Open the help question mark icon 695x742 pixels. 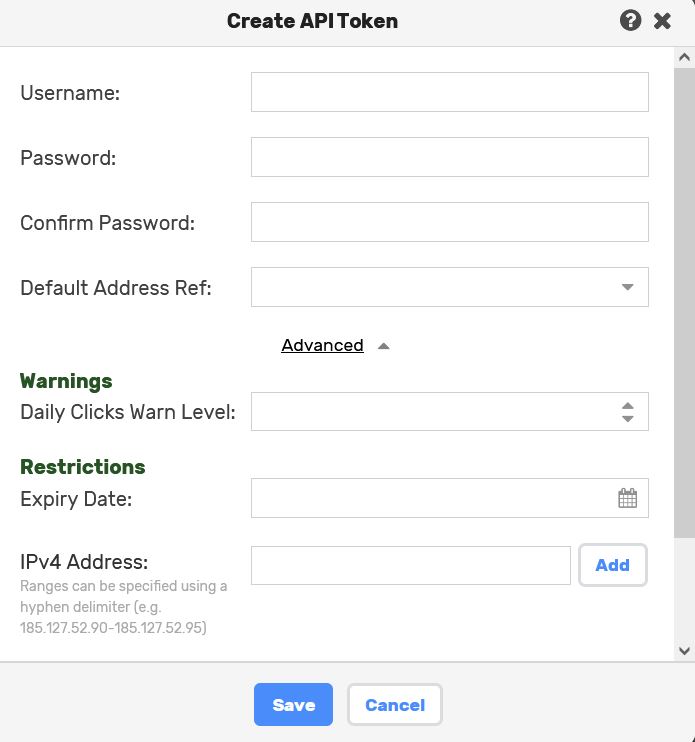point(630,21)
